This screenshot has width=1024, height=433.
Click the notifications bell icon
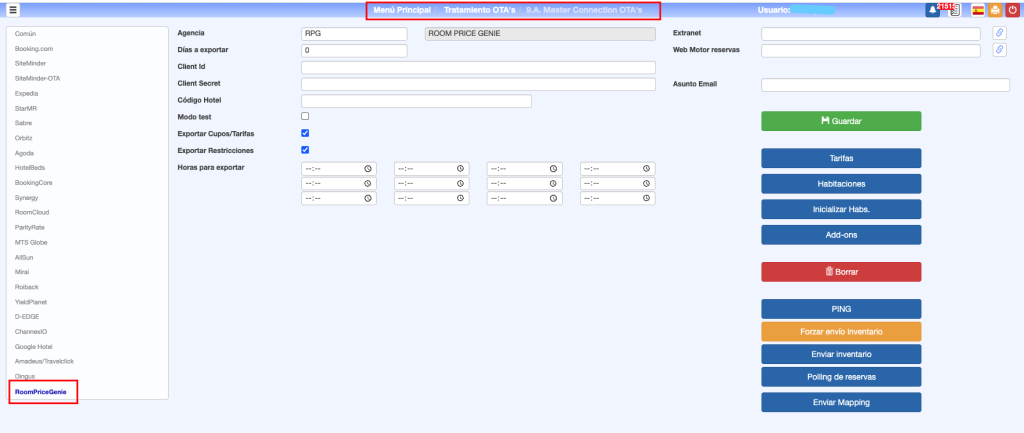pos(932,10)
